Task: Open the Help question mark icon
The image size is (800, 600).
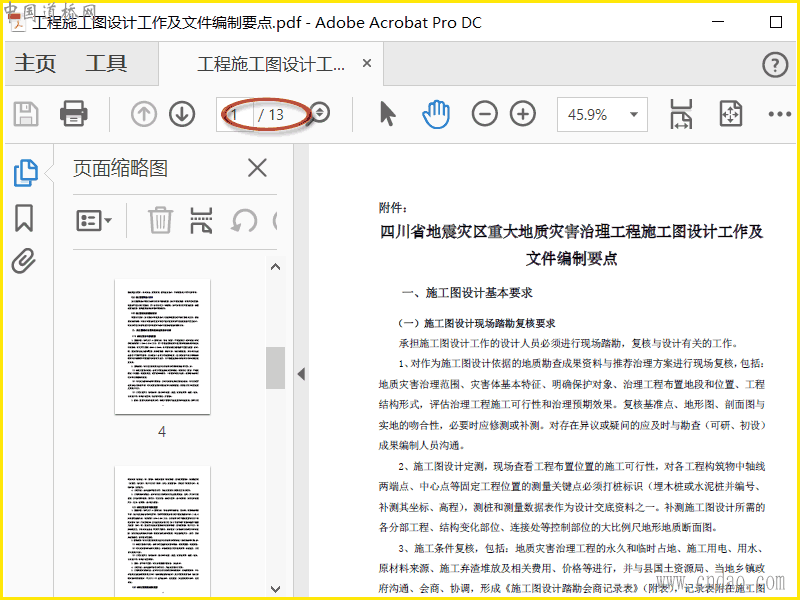Action: [775, 65]
